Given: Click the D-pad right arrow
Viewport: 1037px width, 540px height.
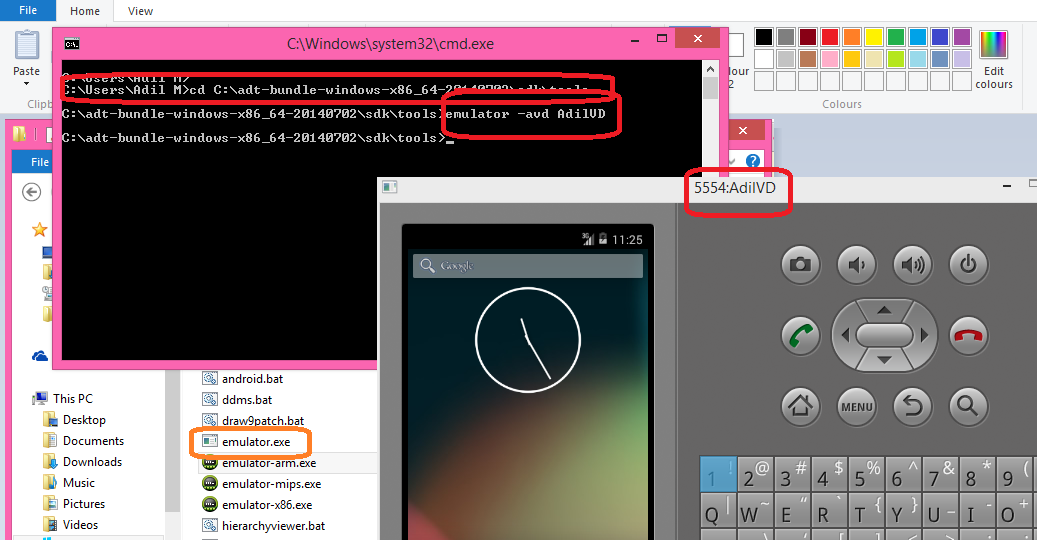Looking at the screenshot, I should (925, 335).
